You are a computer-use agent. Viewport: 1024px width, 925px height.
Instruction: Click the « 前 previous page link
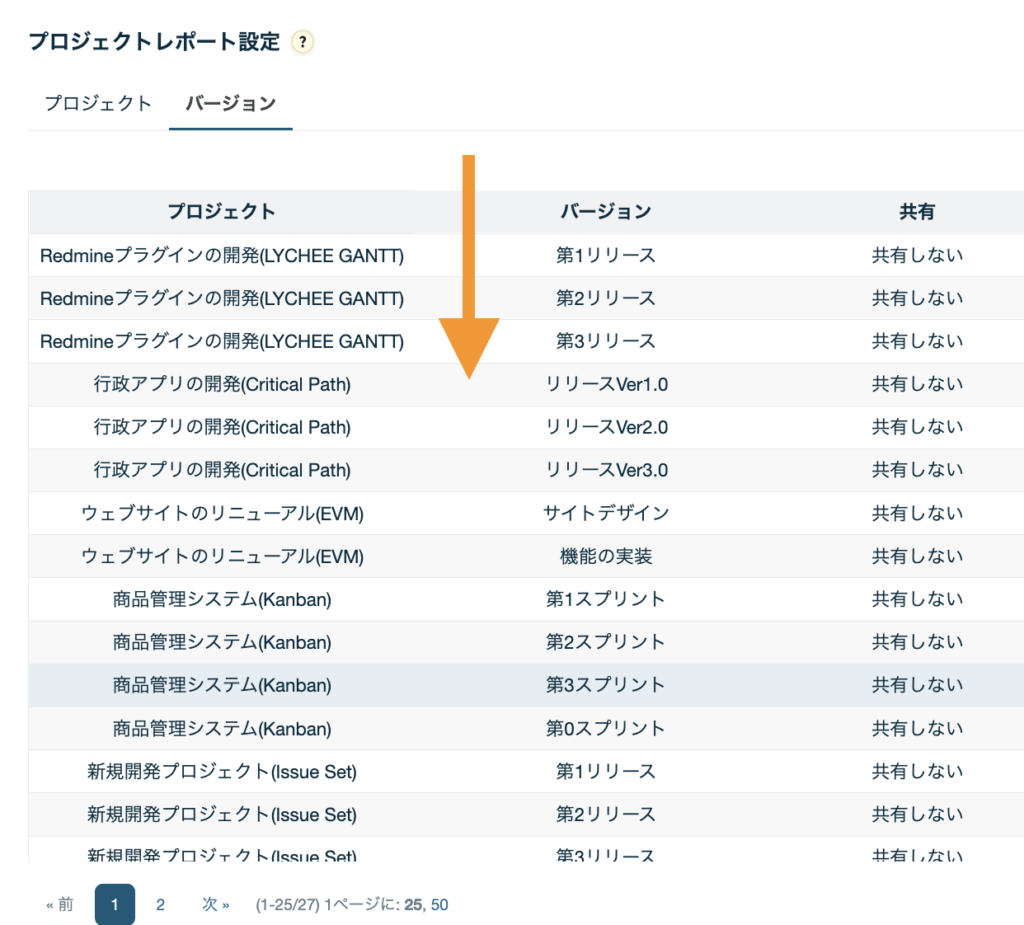click(60, 905)
